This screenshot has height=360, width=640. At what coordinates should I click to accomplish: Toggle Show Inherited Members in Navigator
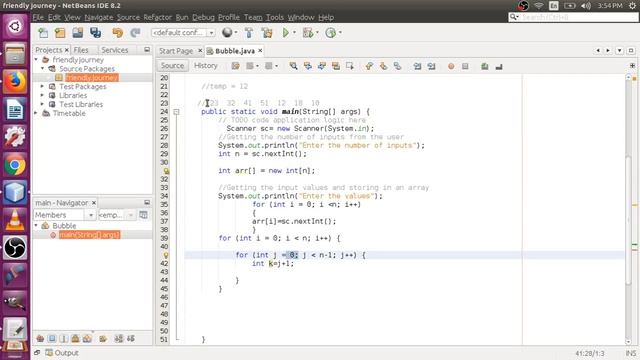[x=40, y=338]
